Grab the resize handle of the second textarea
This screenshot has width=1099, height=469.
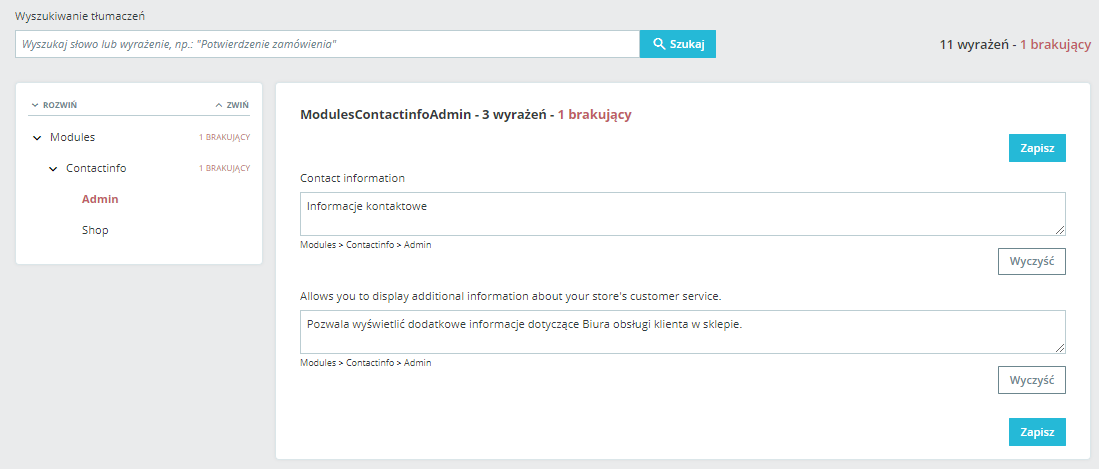pyautogui.click(x=1060, y=348)
